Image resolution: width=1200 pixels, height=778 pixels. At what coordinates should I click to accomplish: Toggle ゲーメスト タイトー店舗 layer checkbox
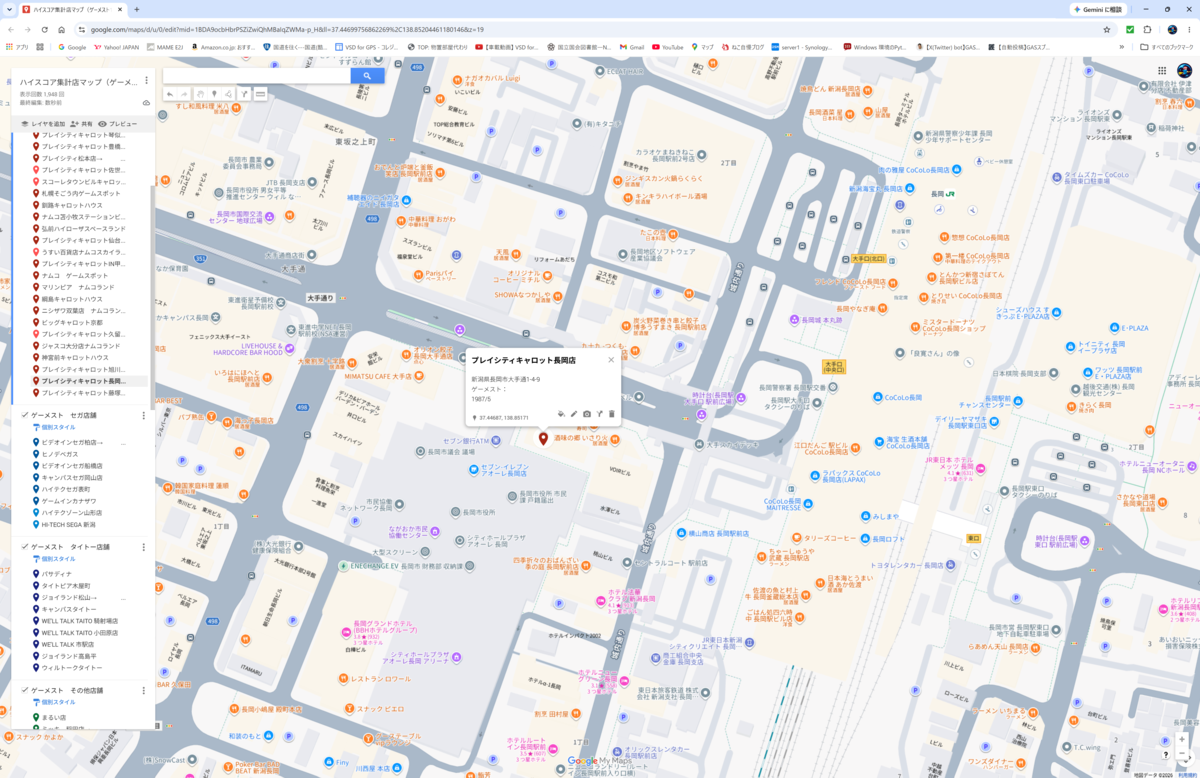pos(24,547)
